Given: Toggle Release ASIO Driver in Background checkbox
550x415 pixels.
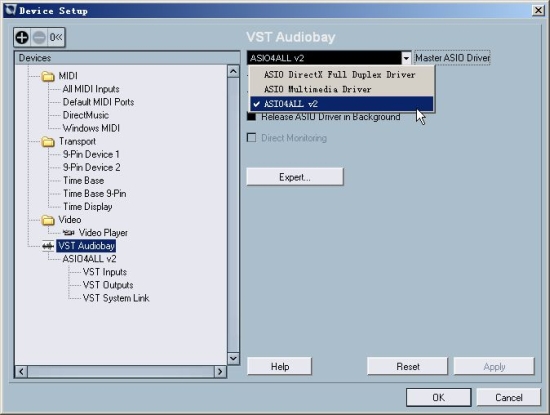Looking at the screenshot, I should (x=251, y=117).
